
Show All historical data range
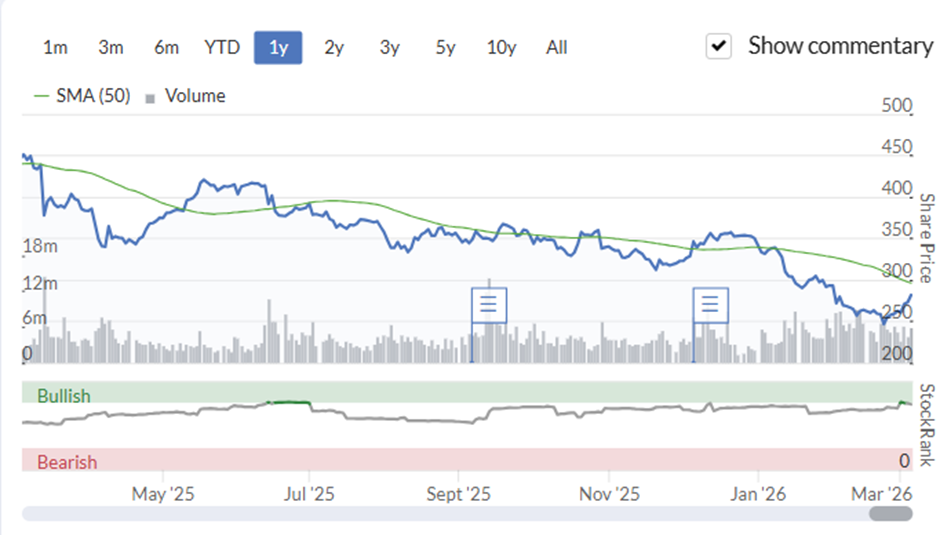click(556, 47)
